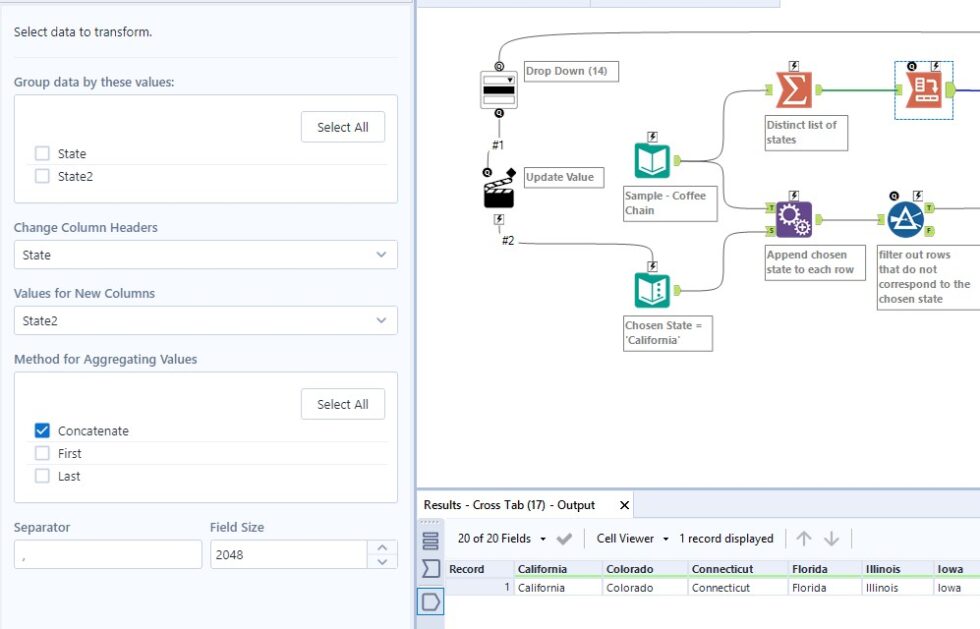Click Select All for grouping values
Image resolution: width=980 pixels, height=629 pixels.
tap(343, 127)
